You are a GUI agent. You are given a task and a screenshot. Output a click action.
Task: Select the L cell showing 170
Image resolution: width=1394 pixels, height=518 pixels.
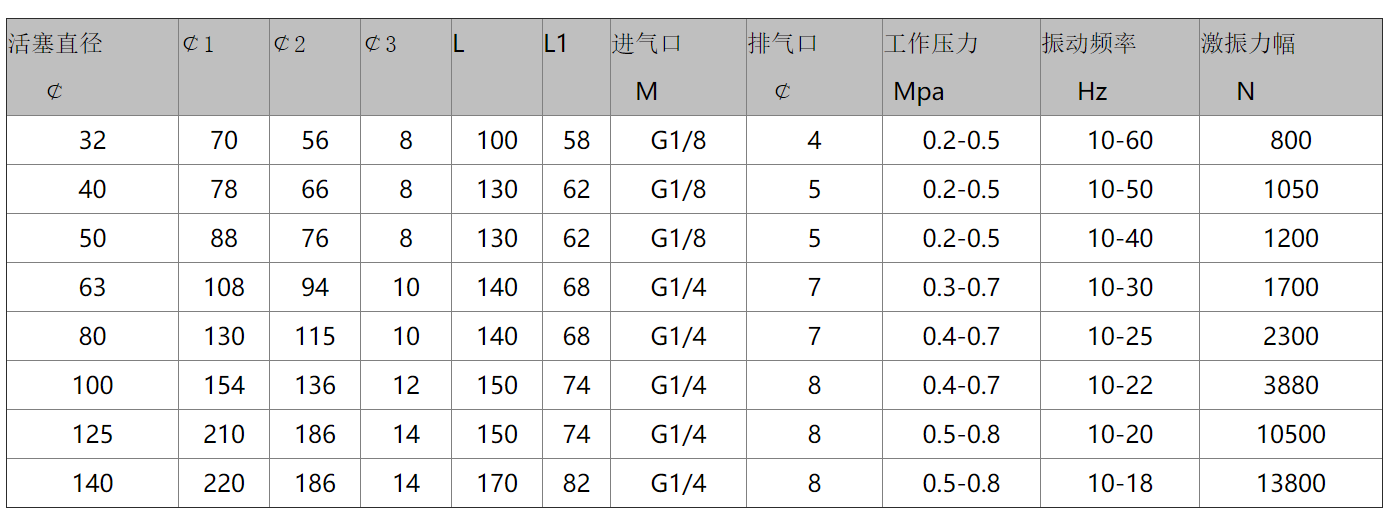click(x=497, y=484)
